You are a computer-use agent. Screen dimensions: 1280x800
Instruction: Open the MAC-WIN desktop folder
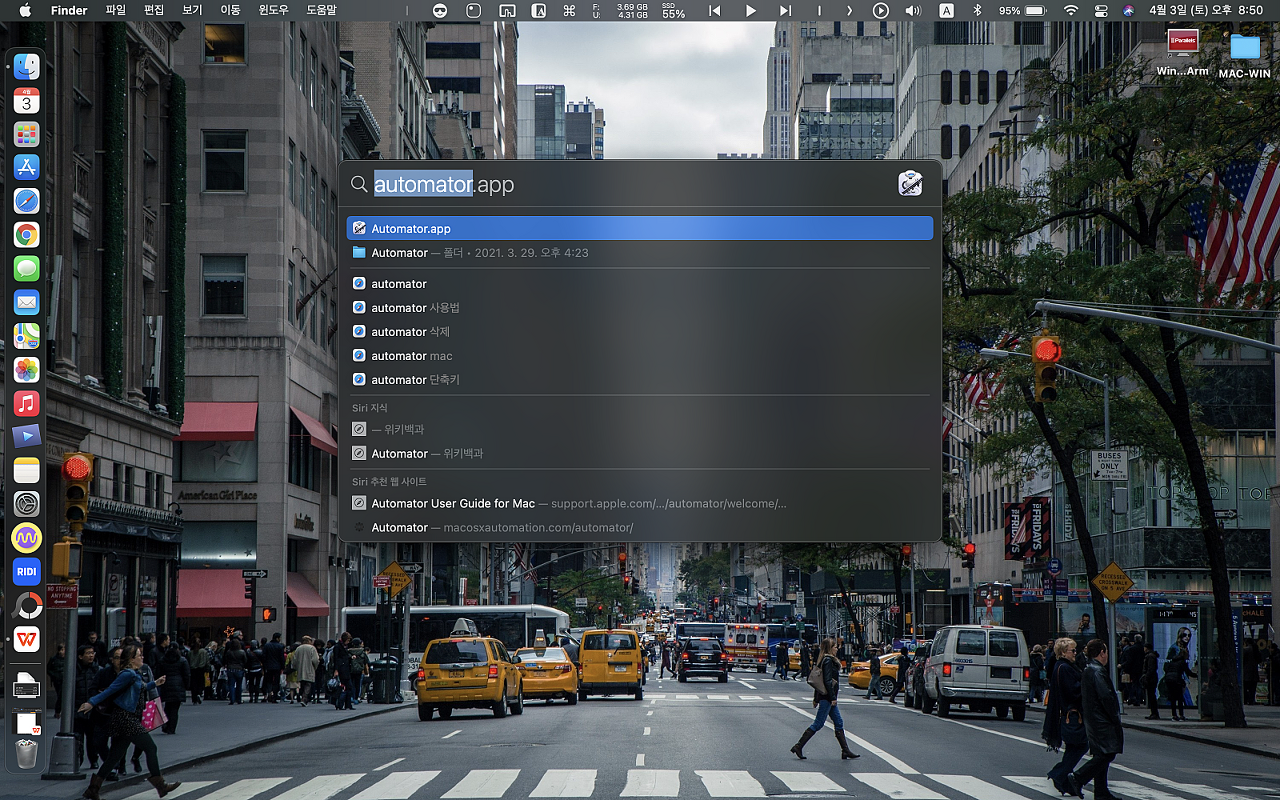(1245, 55)
